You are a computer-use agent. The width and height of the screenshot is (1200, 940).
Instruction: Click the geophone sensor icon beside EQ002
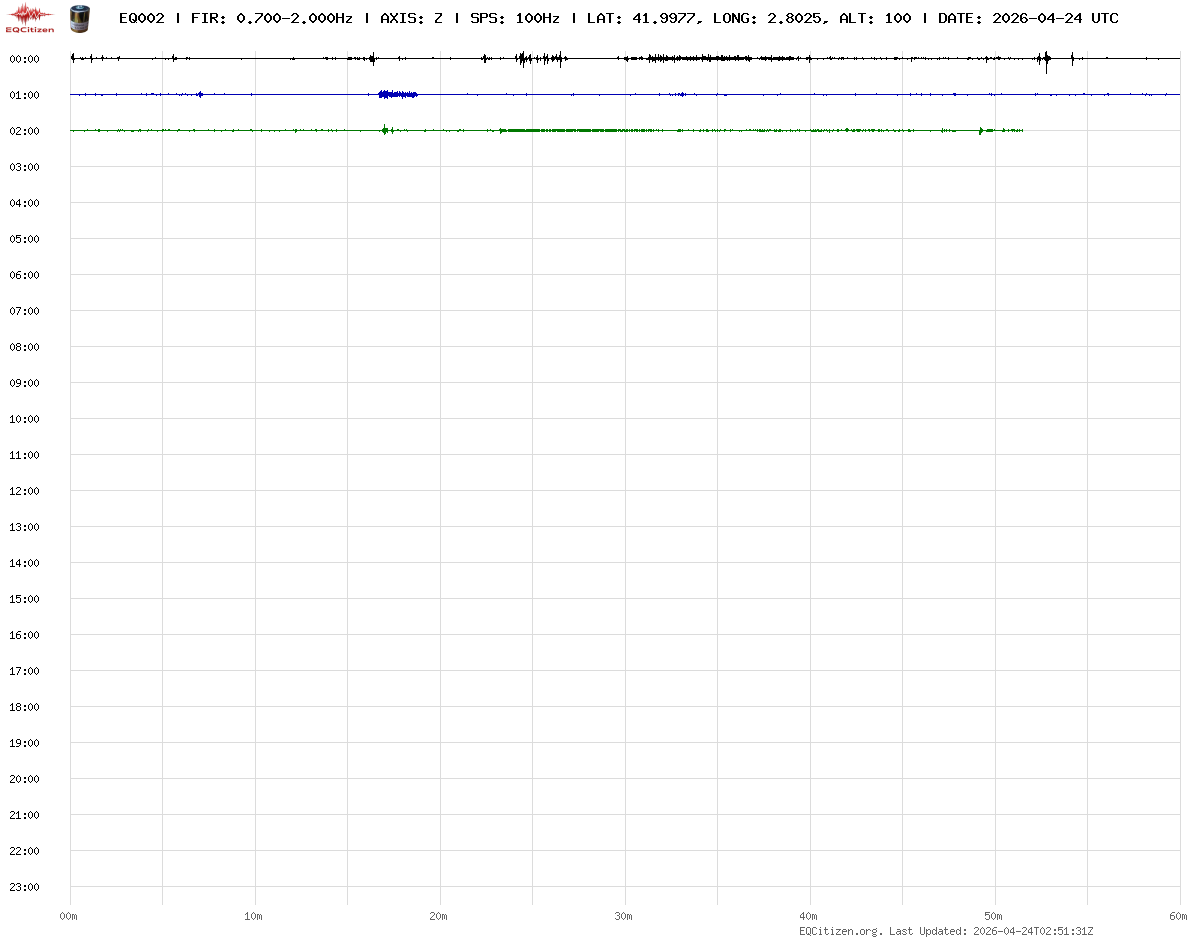coord(78,18)
